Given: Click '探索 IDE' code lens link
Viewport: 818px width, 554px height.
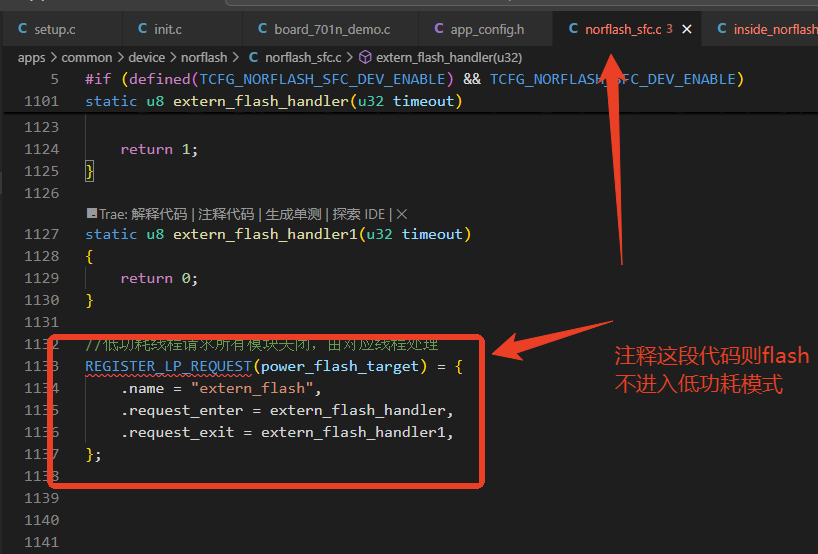Looking at the screenshot, I should 358,214.
